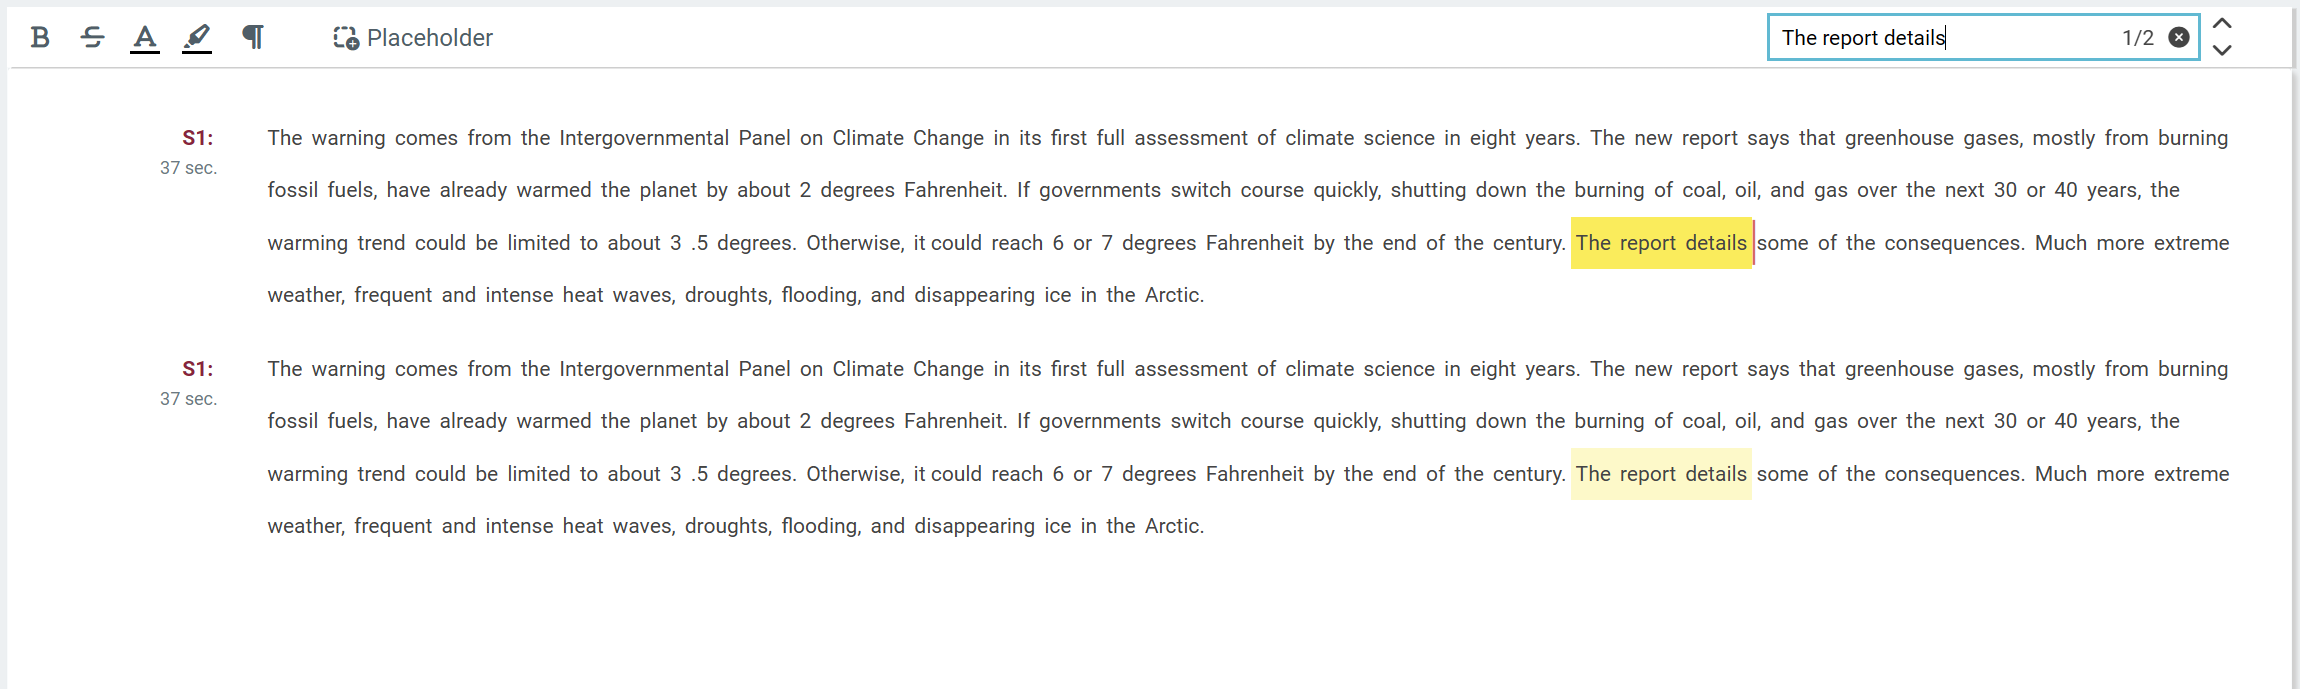This screenshot has width=2300, height=689.
Task: Place cursor at 'Arctic.' in second paragraph
Action: pos(1174,526)
